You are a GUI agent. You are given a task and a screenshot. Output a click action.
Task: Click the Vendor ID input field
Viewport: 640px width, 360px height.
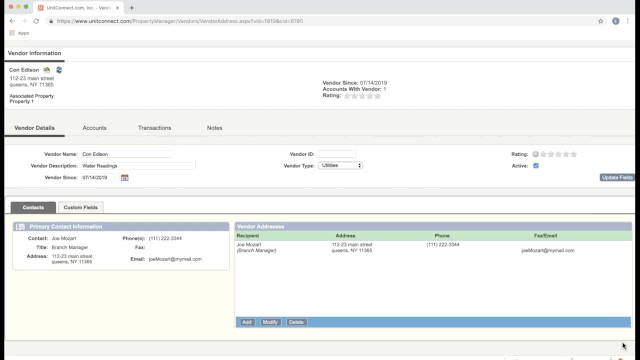point(337,154)
